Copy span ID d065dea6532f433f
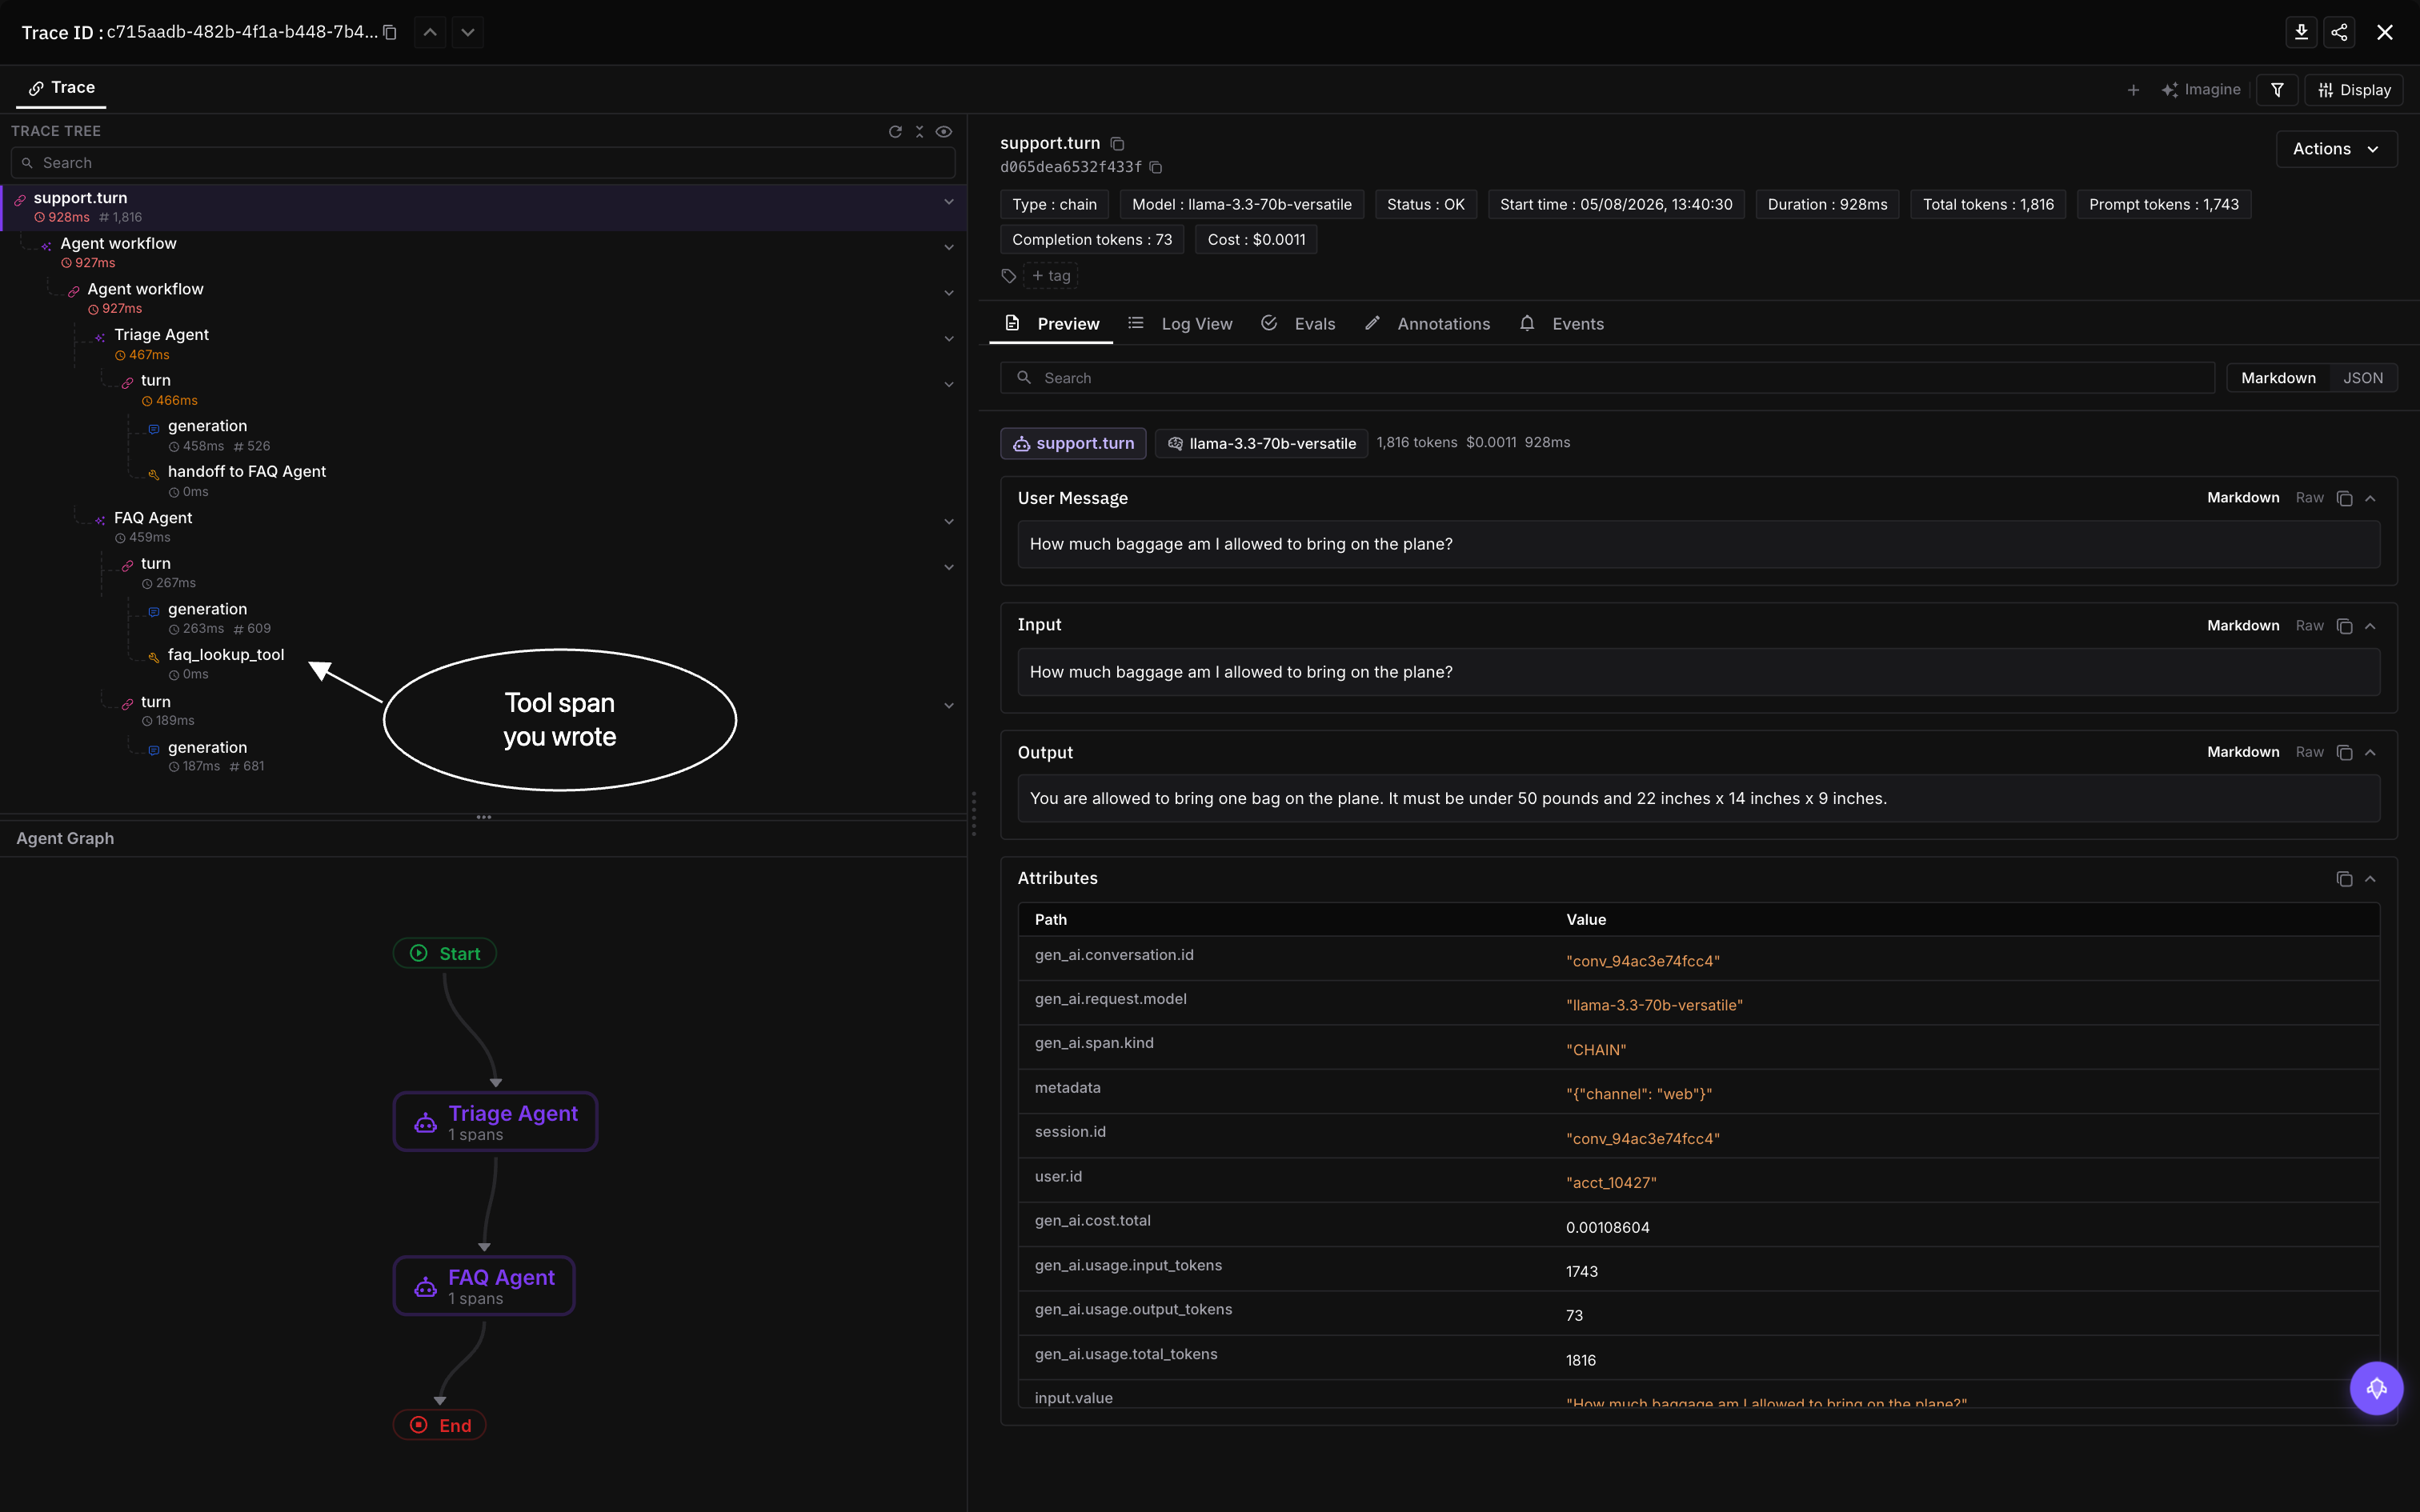Image resolution: width=2420 pixels, height=1512 pixels. click(1155, 167)
